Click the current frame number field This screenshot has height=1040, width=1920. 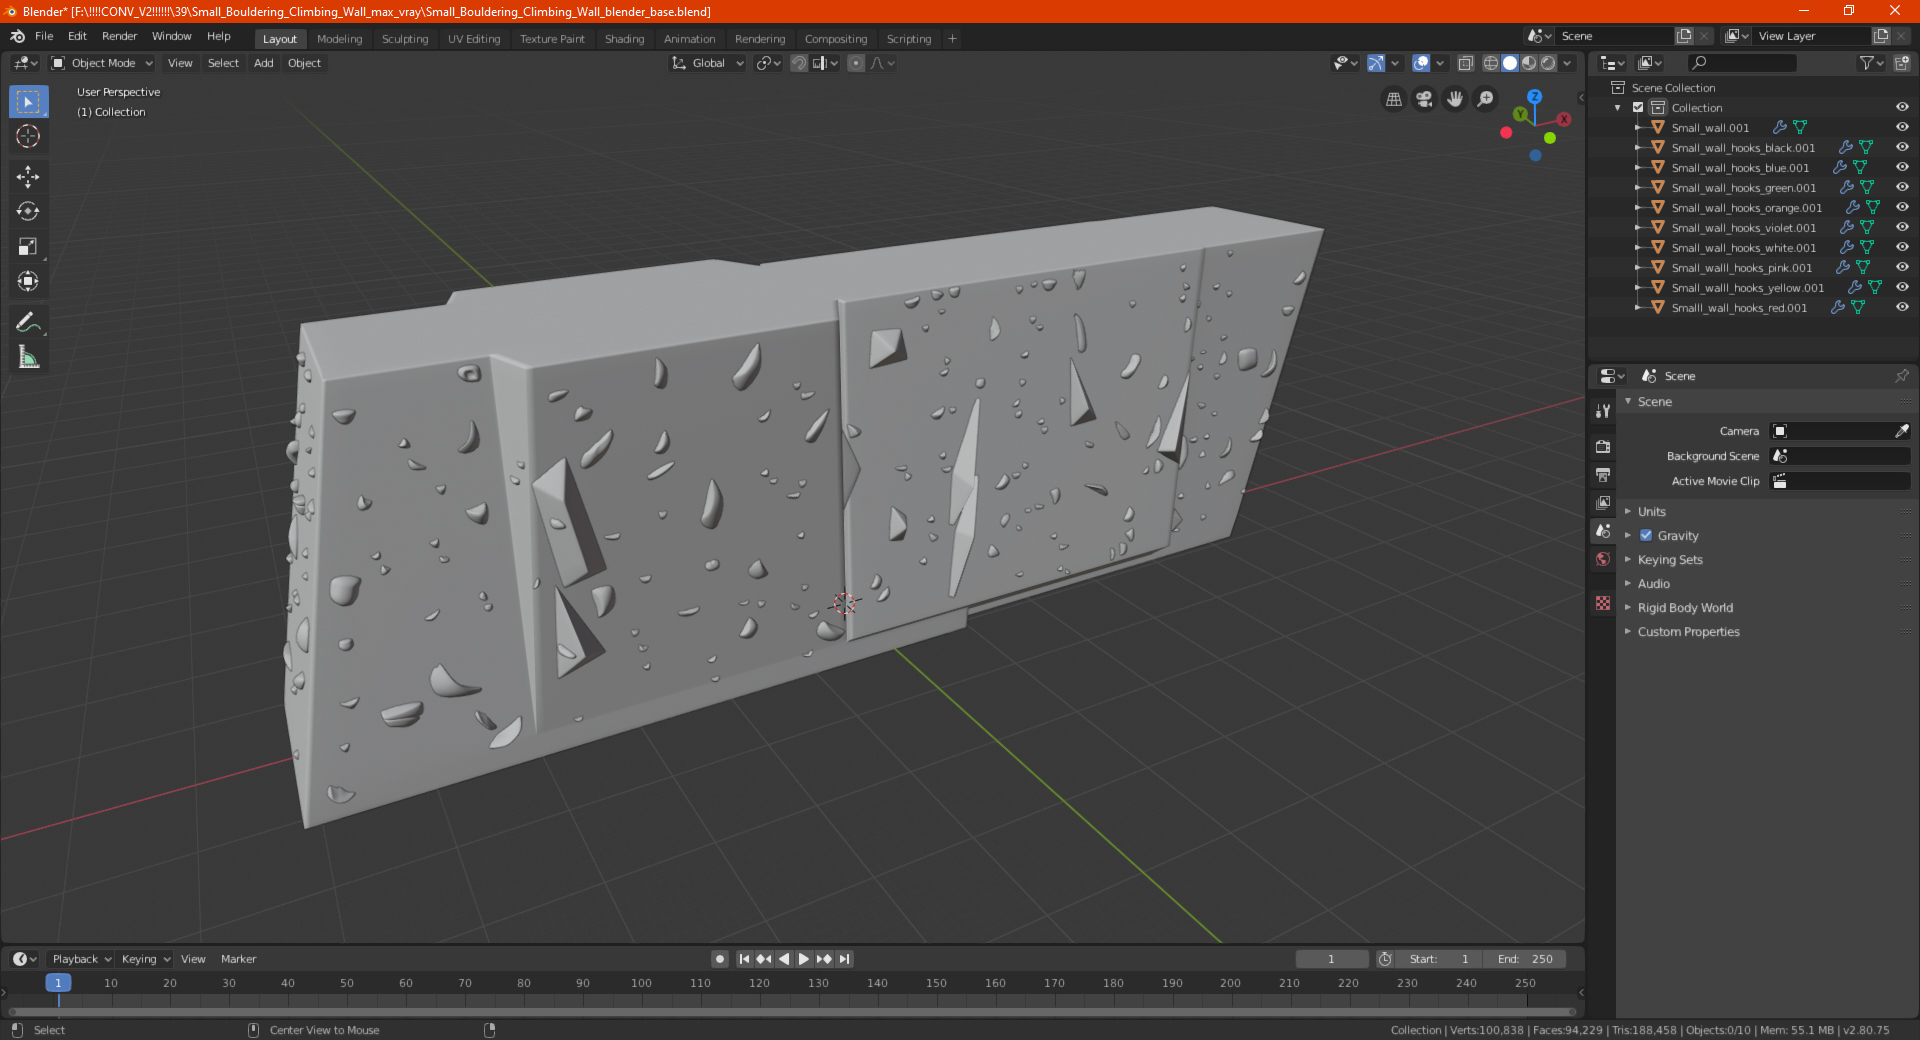1332,959
